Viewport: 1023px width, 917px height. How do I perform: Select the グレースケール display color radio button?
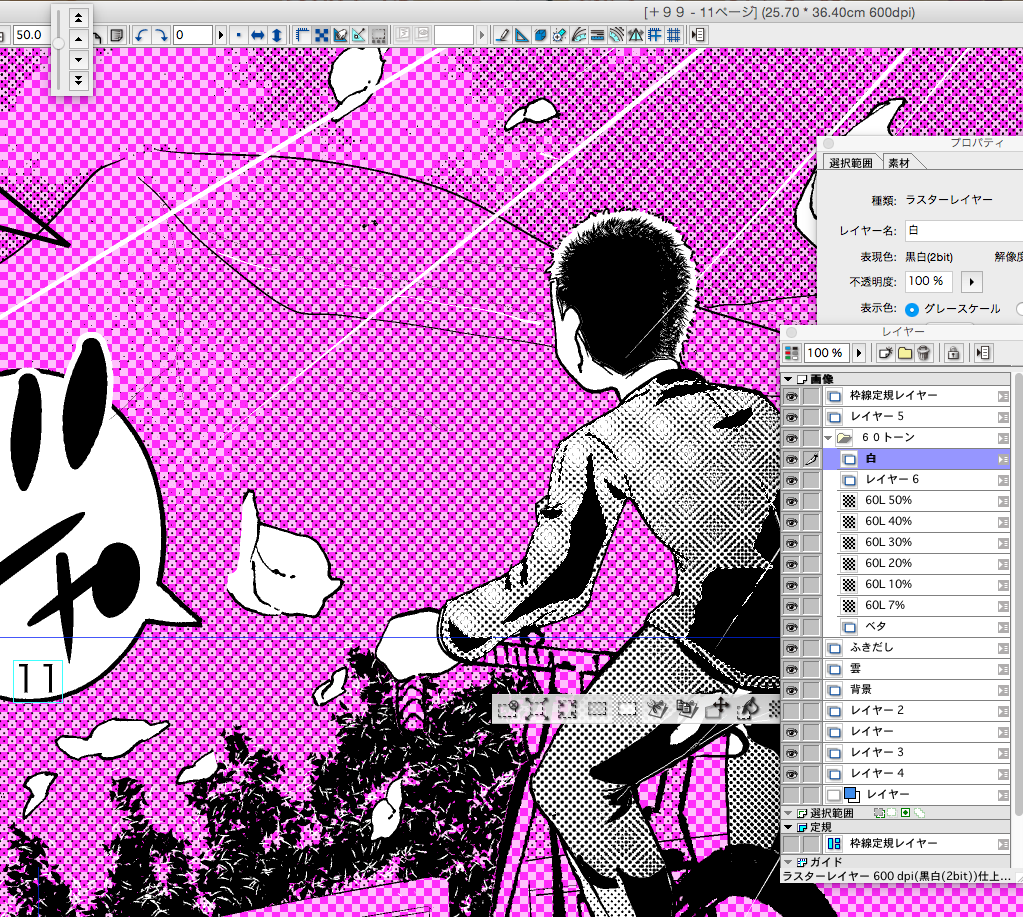[x=912, y=309]
